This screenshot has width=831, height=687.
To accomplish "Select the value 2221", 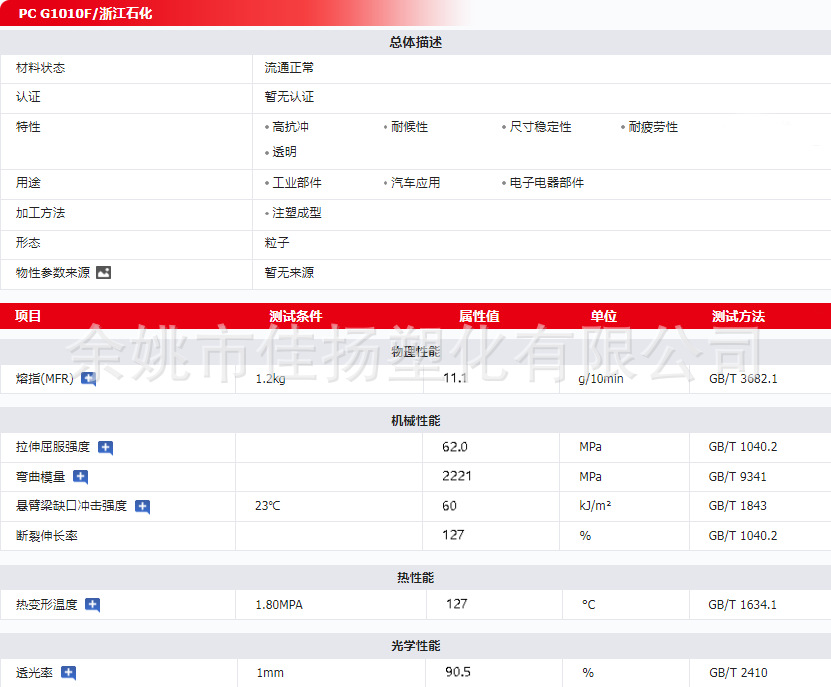I will click(457, 476).
